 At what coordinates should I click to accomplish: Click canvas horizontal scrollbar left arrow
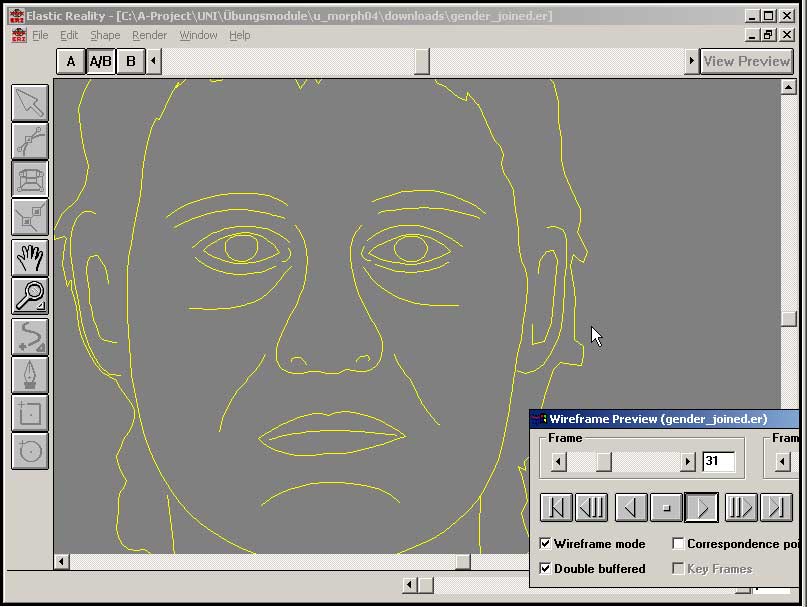pos(62,562)
